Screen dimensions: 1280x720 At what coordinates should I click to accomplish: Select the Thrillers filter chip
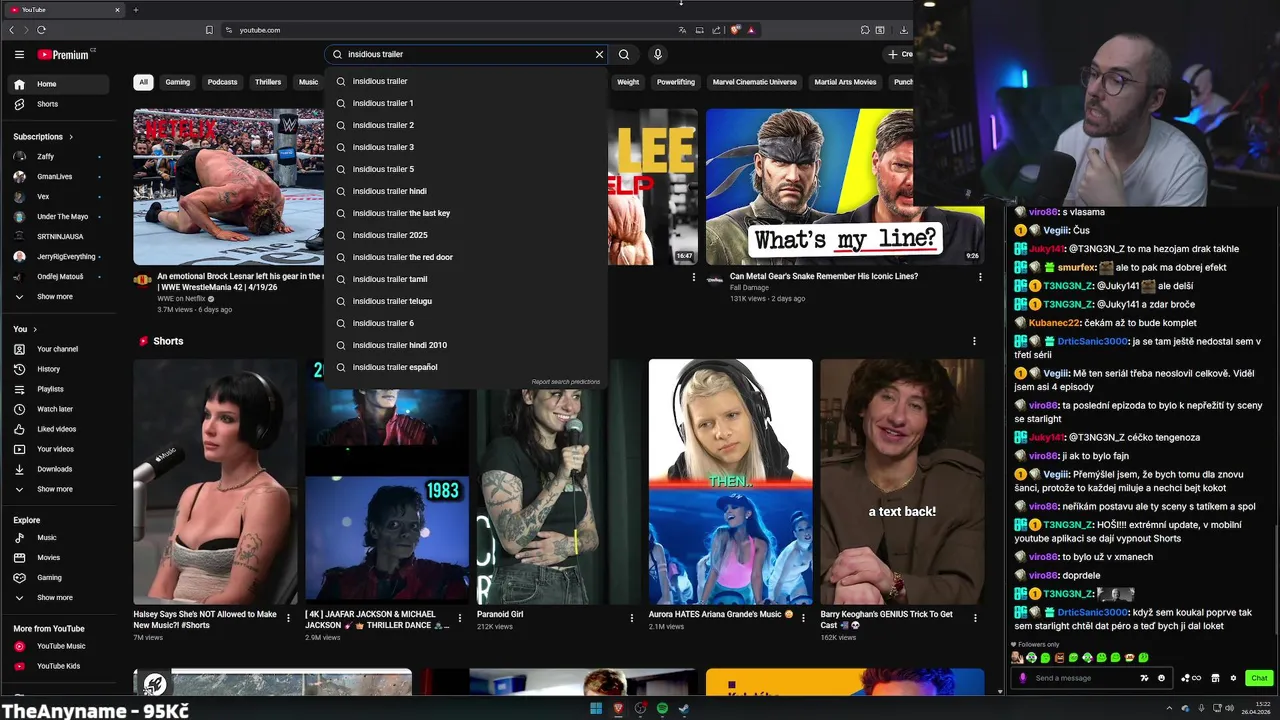pyautogui.click(x=268, y=82)
